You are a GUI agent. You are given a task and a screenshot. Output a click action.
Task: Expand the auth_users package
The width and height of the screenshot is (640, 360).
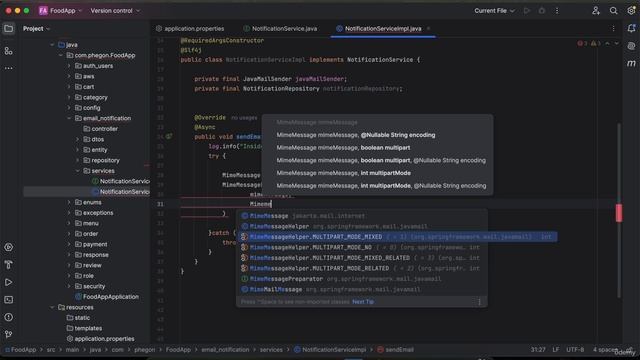(x=69, y=66)
